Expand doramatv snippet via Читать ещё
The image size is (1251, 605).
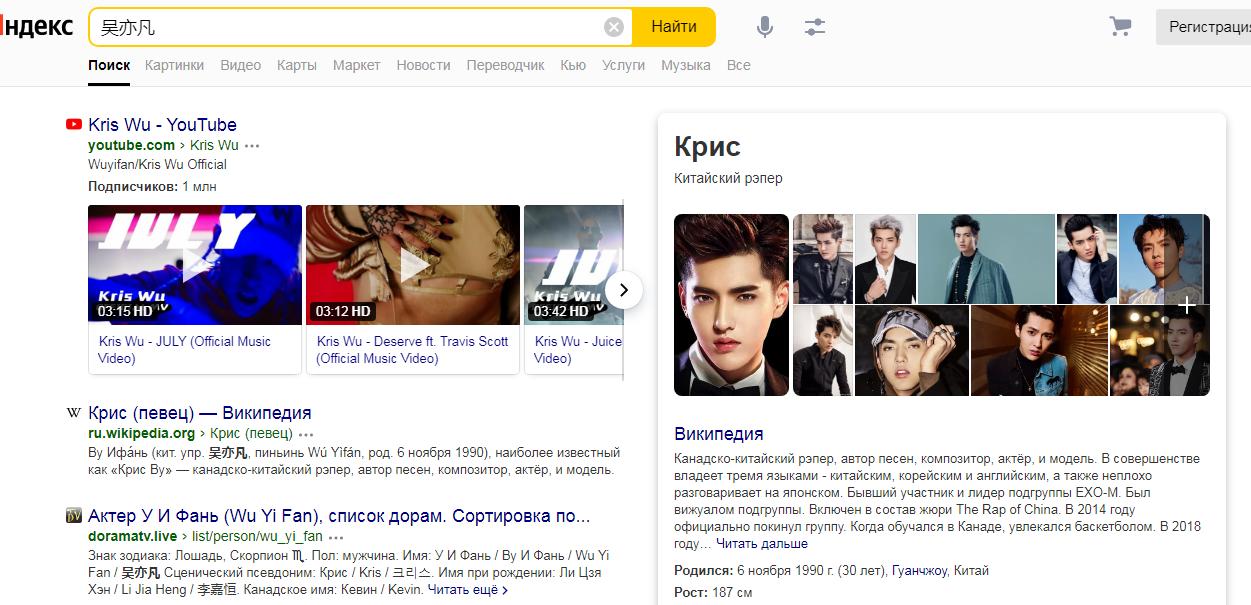click(x=468, y=590)
